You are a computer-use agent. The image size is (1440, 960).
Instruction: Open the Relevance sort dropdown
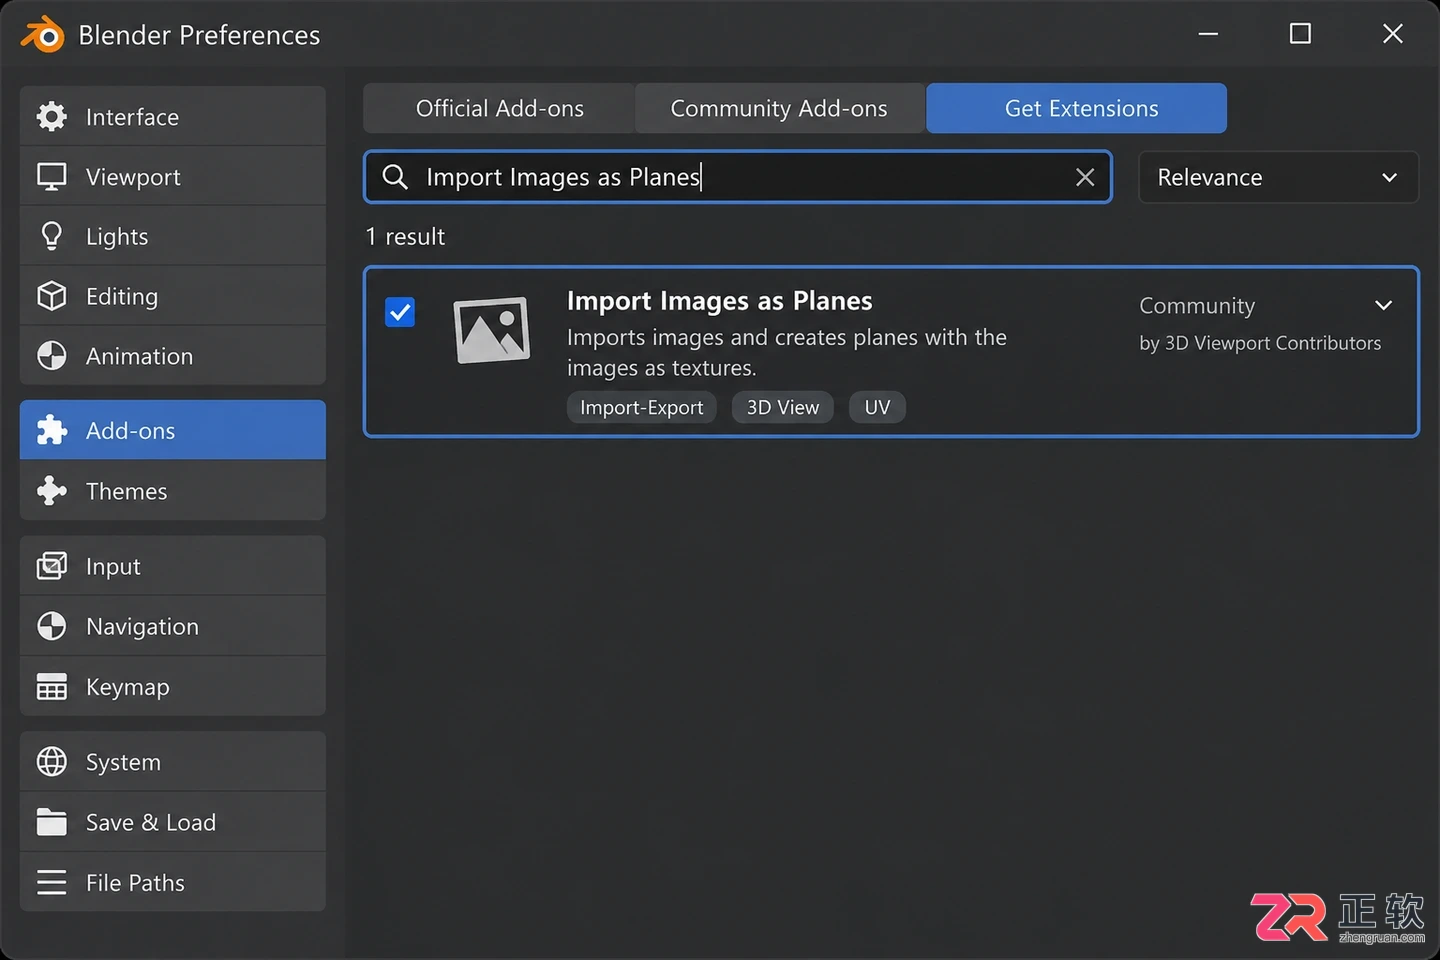click(x=1278, y=177)
